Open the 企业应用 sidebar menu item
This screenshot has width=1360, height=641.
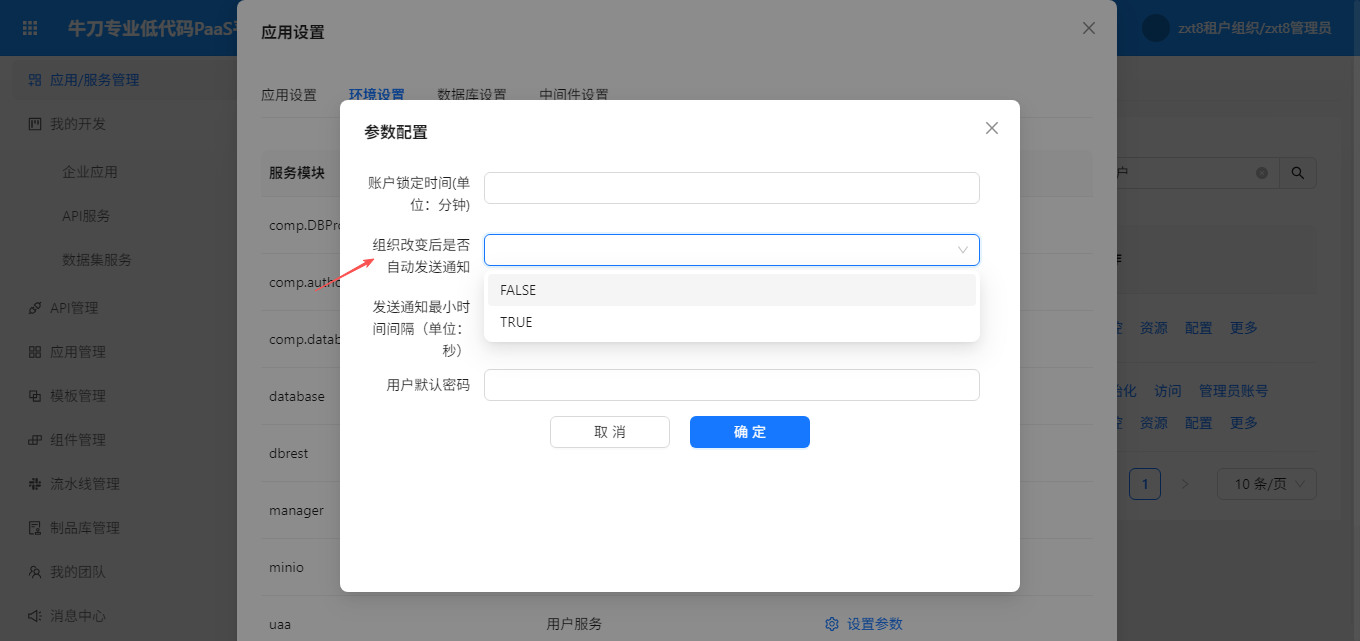tap(90, 172)
